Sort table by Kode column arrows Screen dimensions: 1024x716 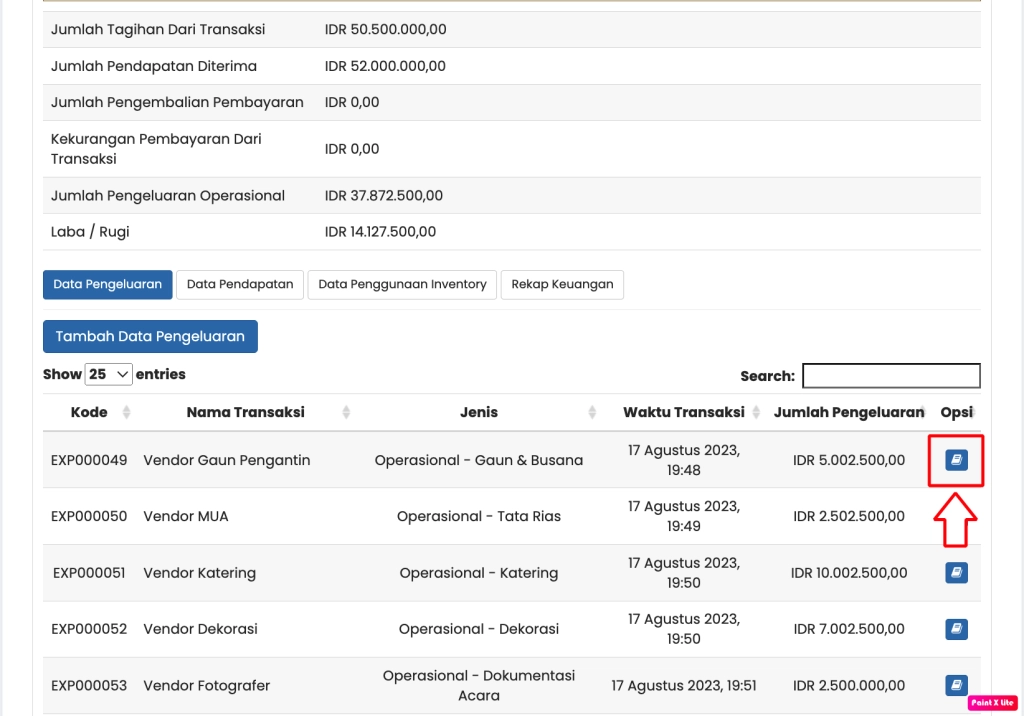(127, 412)
